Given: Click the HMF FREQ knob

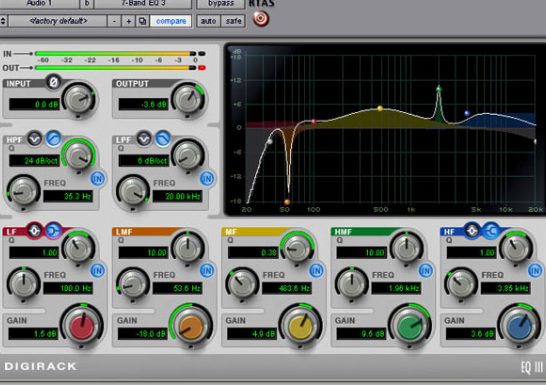Looking at the screenshot, I should [352, 284].
